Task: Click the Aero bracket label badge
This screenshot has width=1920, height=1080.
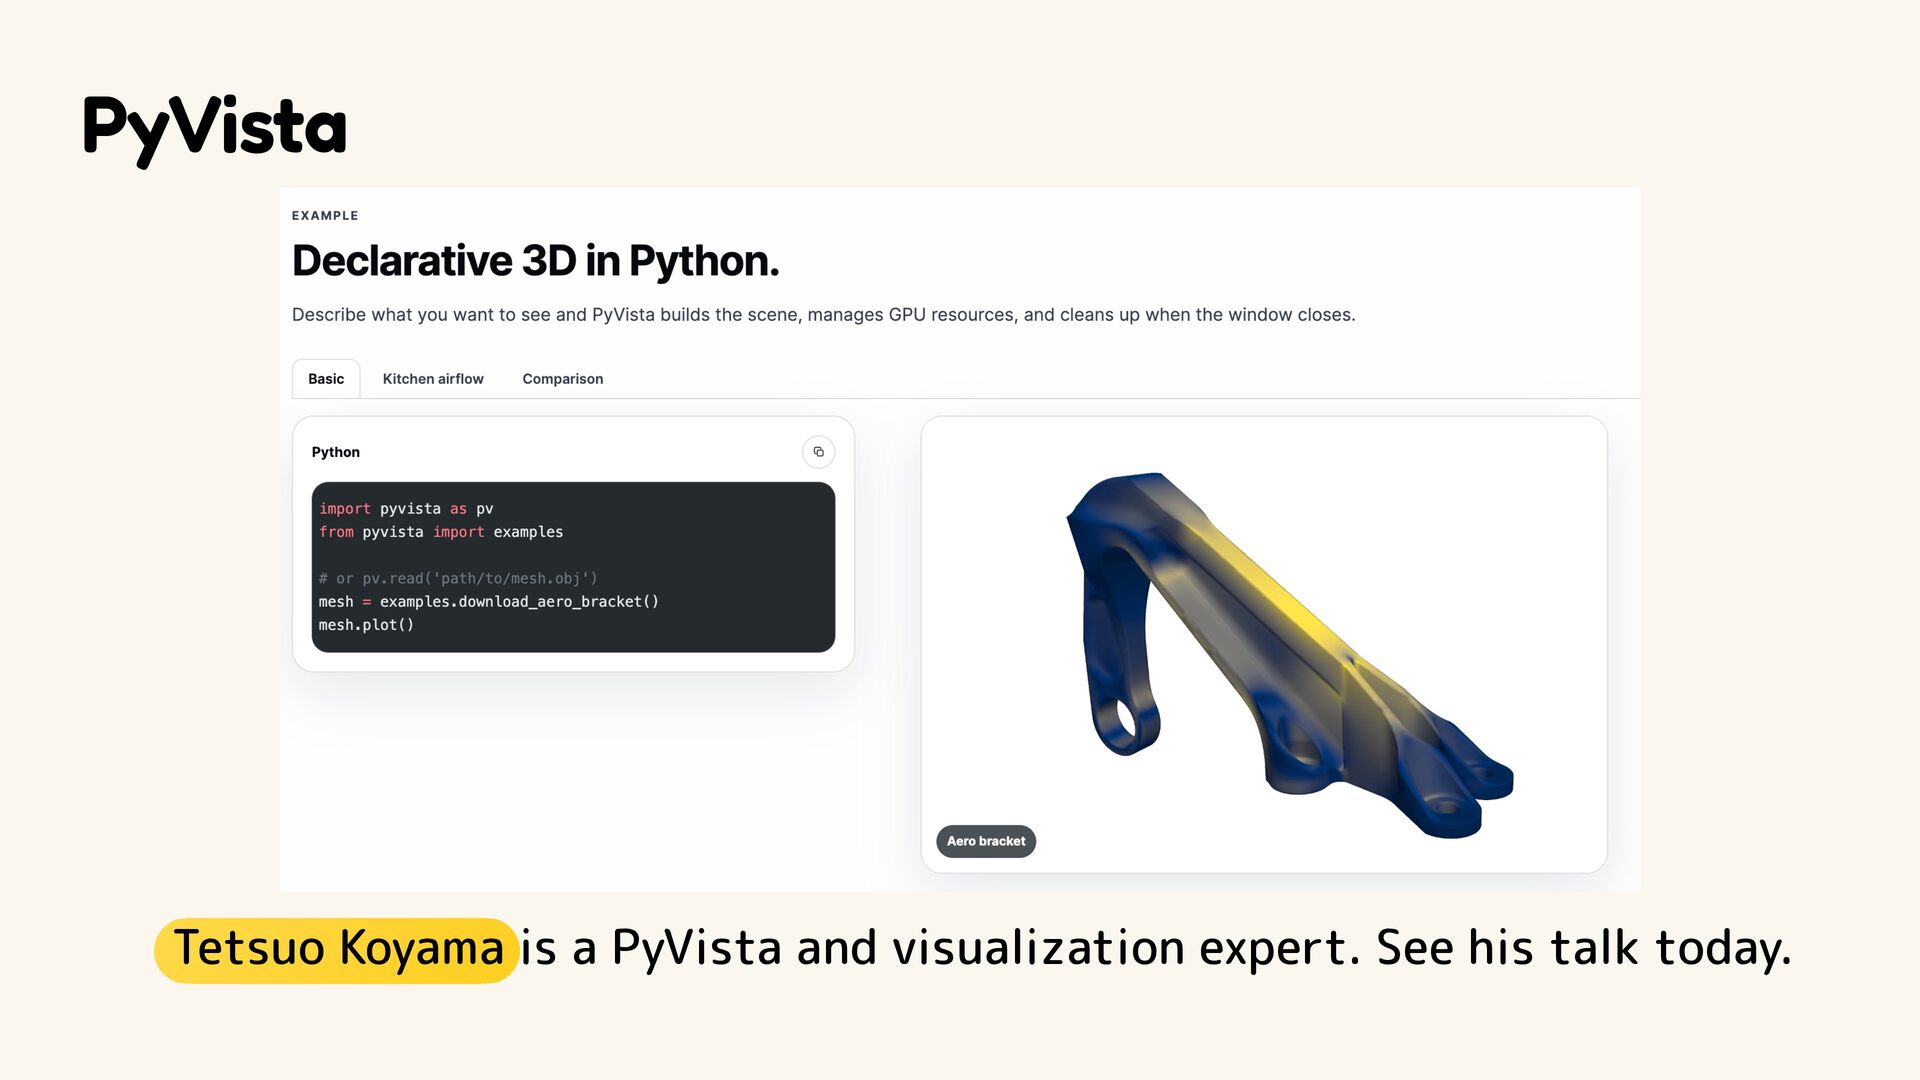Action: pyautogui.click(x=986, y=841)
